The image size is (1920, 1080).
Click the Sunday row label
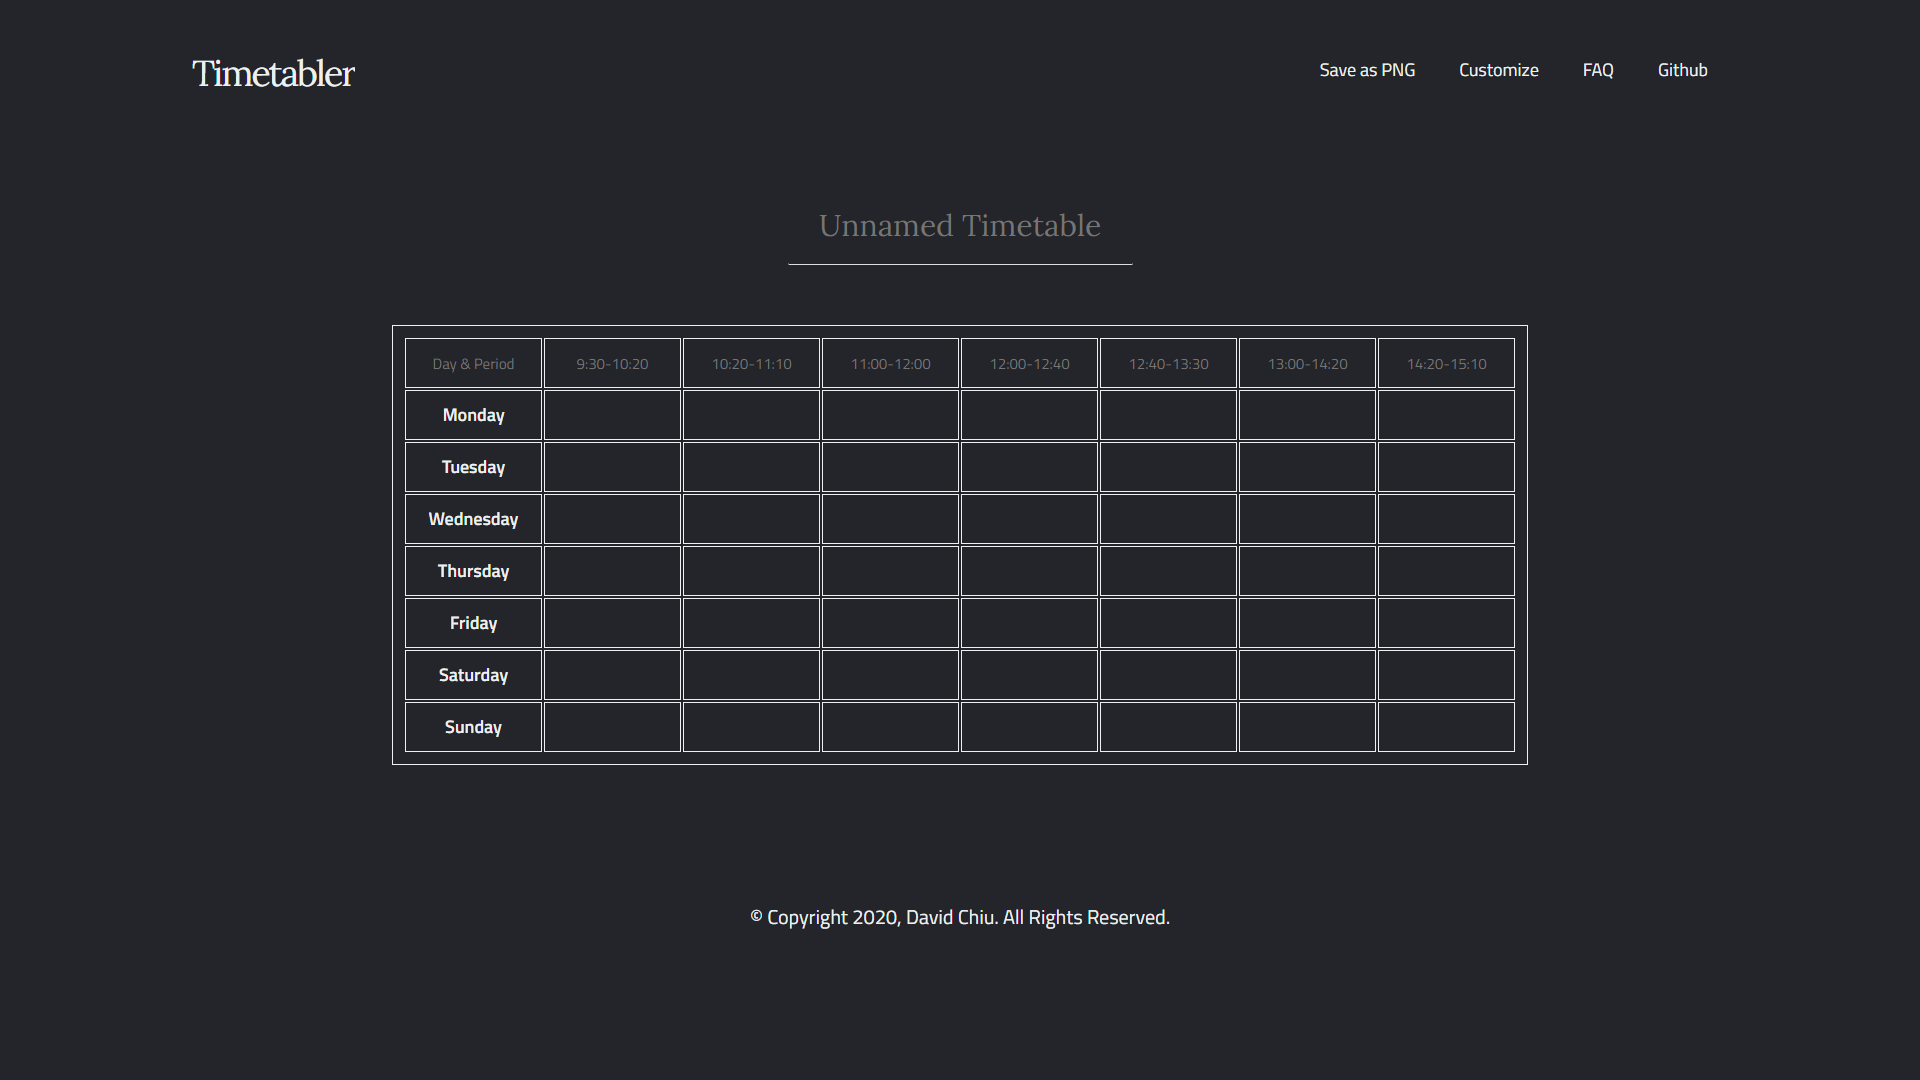pyautogui.click(x=473, y=727)
